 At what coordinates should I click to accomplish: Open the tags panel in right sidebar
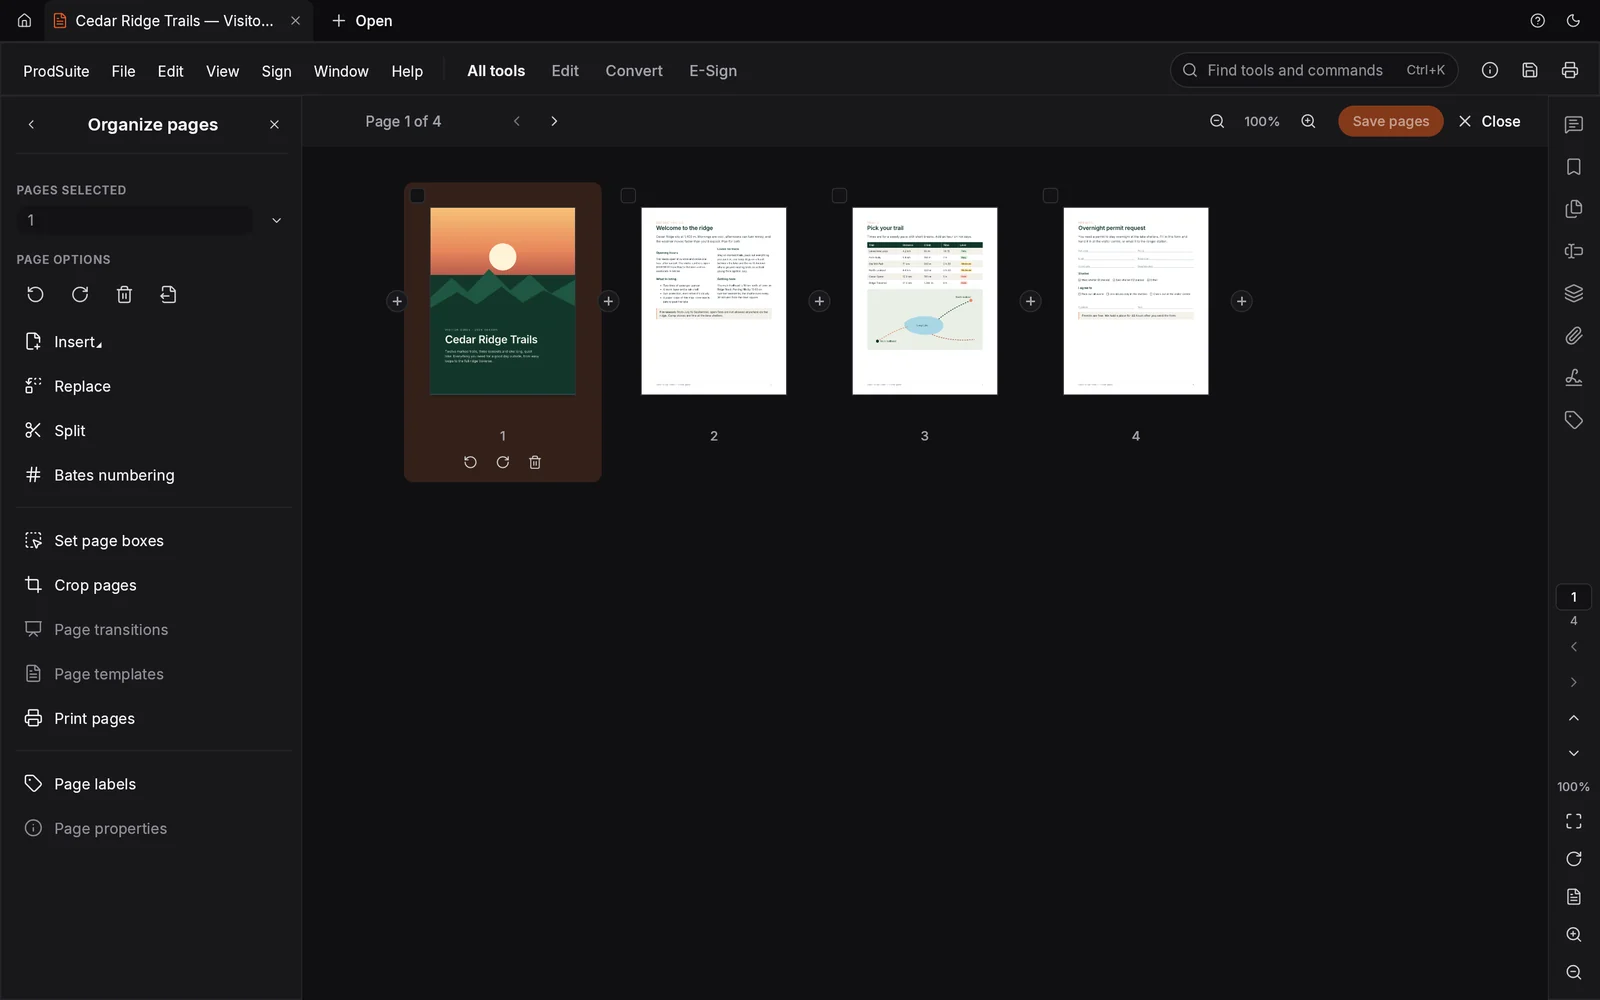pyautogui.click(x=1574, y=419)
